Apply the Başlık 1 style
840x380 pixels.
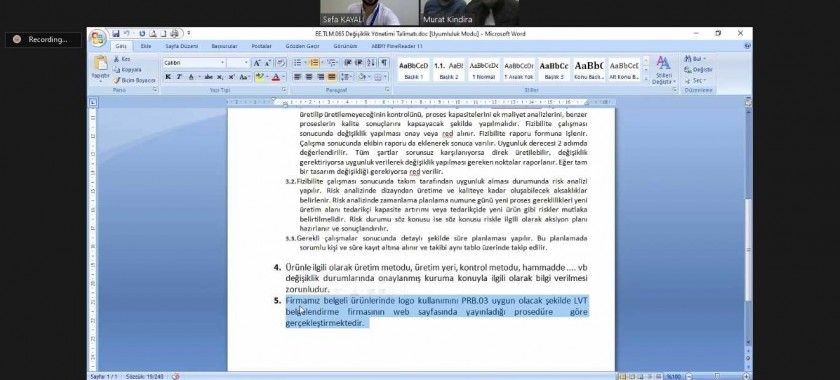tap(414, 70)
